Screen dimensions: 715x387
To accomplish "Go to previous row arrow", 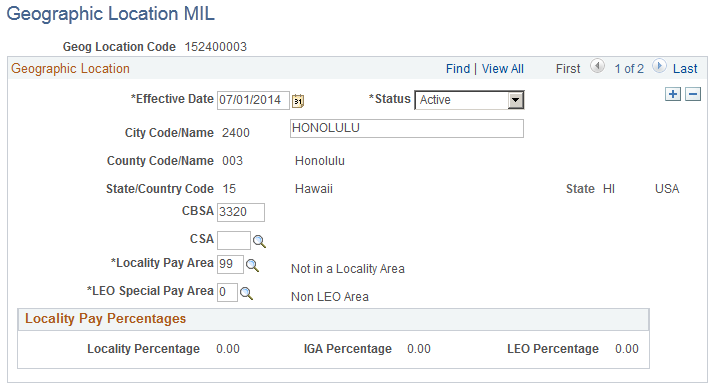I will click(x=597, y=67).
